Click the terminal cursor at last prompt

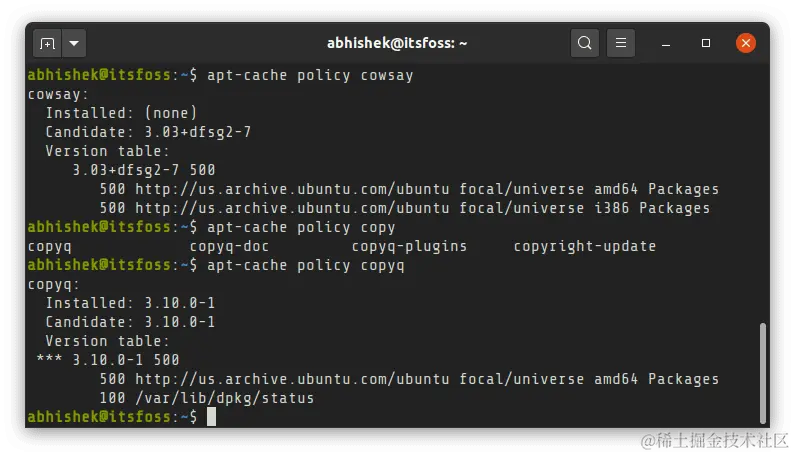(211, 417)
